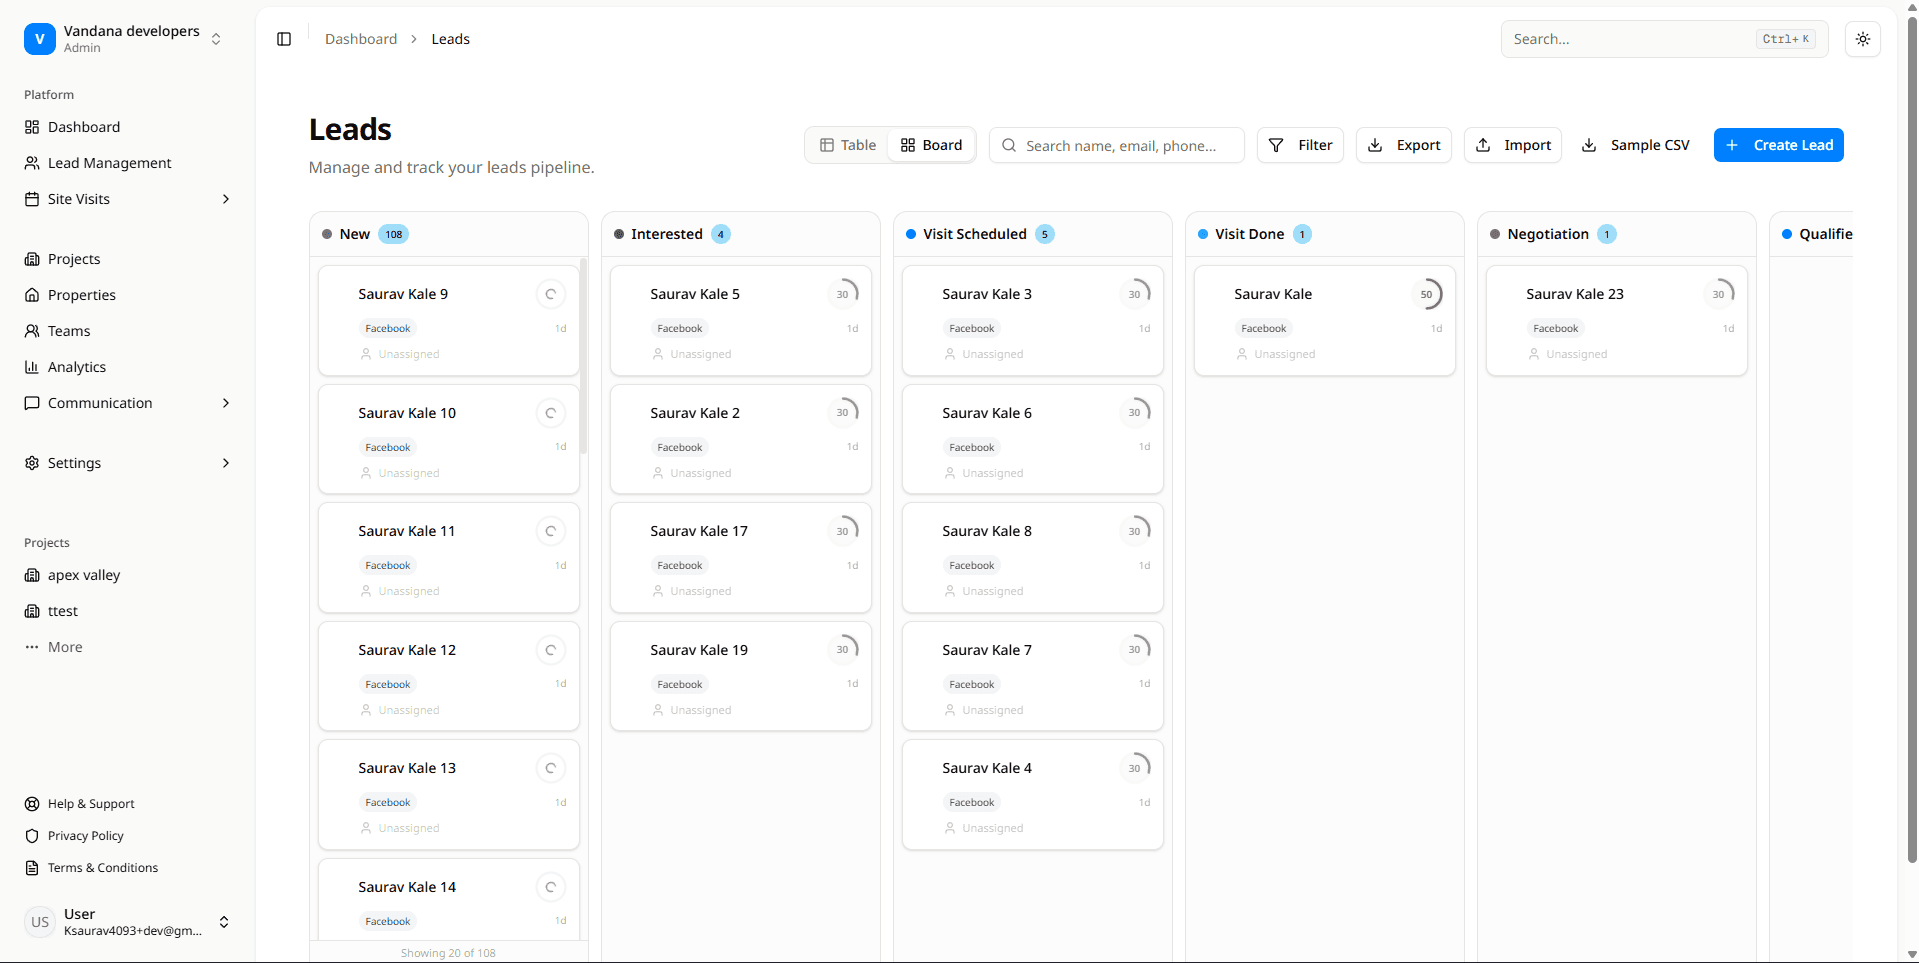The height and width of the screenshot is (963, 1919).
Task: Toggle light/dark theme with sun icon
Action: 1862,39
